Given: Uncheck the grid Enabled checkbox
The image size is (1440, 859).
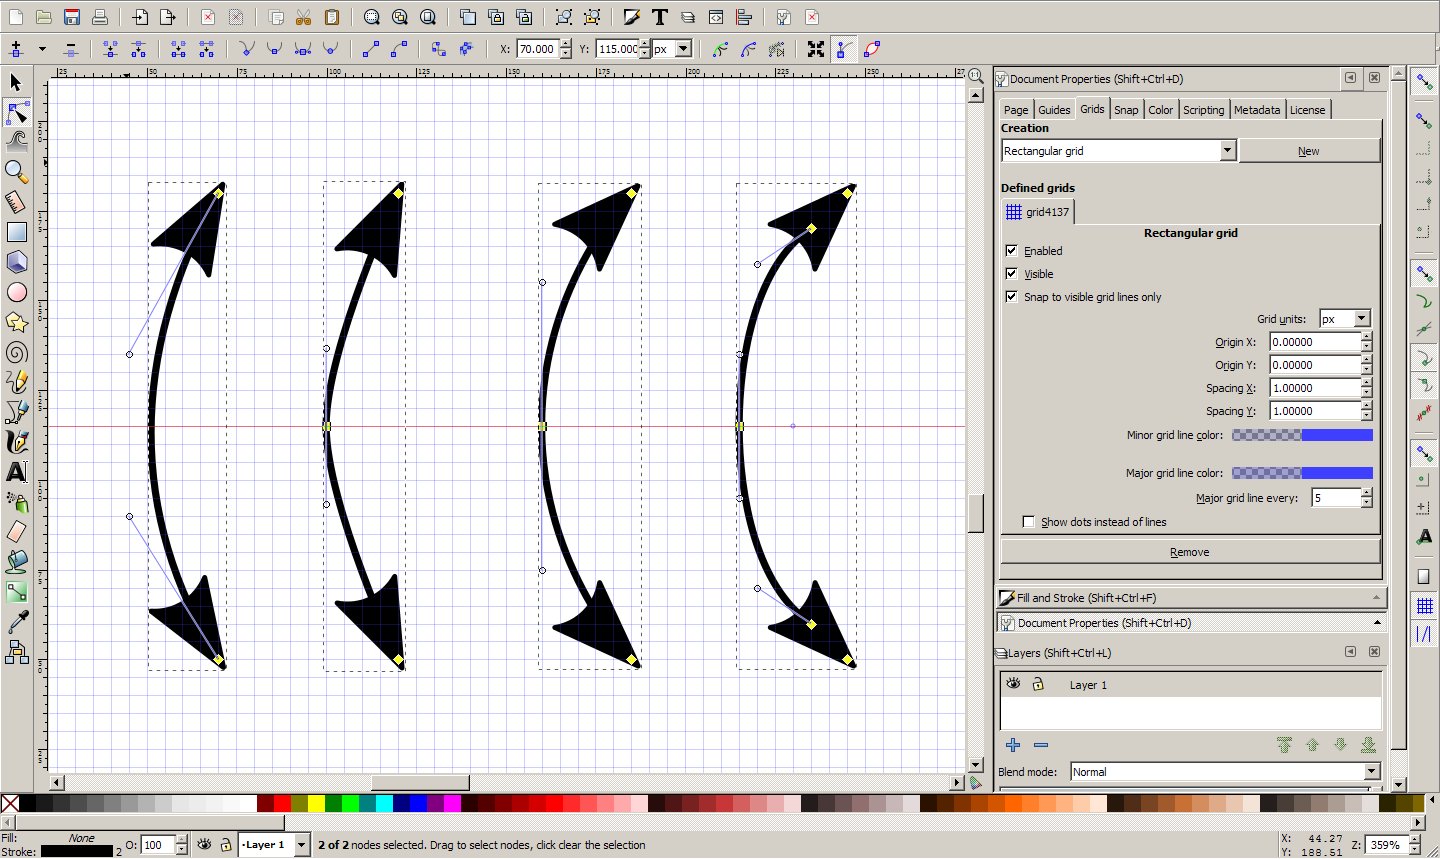Looking at the screenshot, I should click(1012, 251).
